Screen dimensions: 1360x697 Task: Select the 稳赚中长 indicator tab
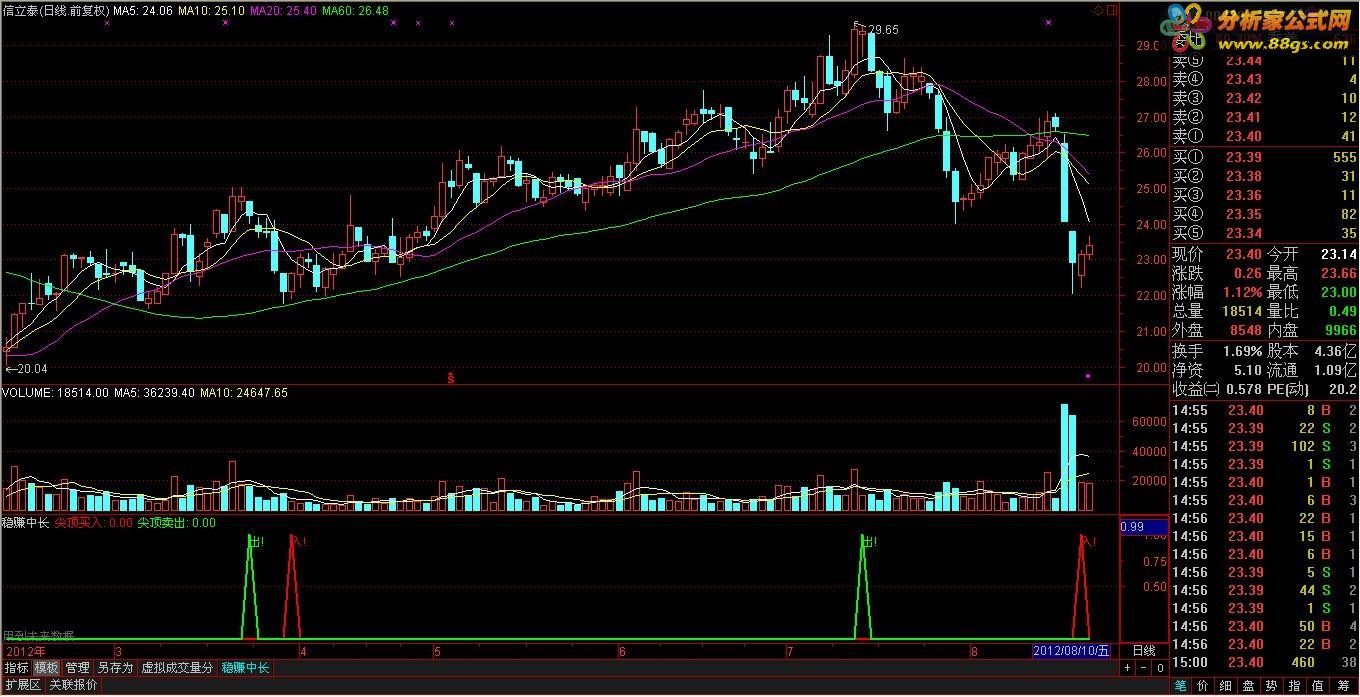tap(245, 667)
